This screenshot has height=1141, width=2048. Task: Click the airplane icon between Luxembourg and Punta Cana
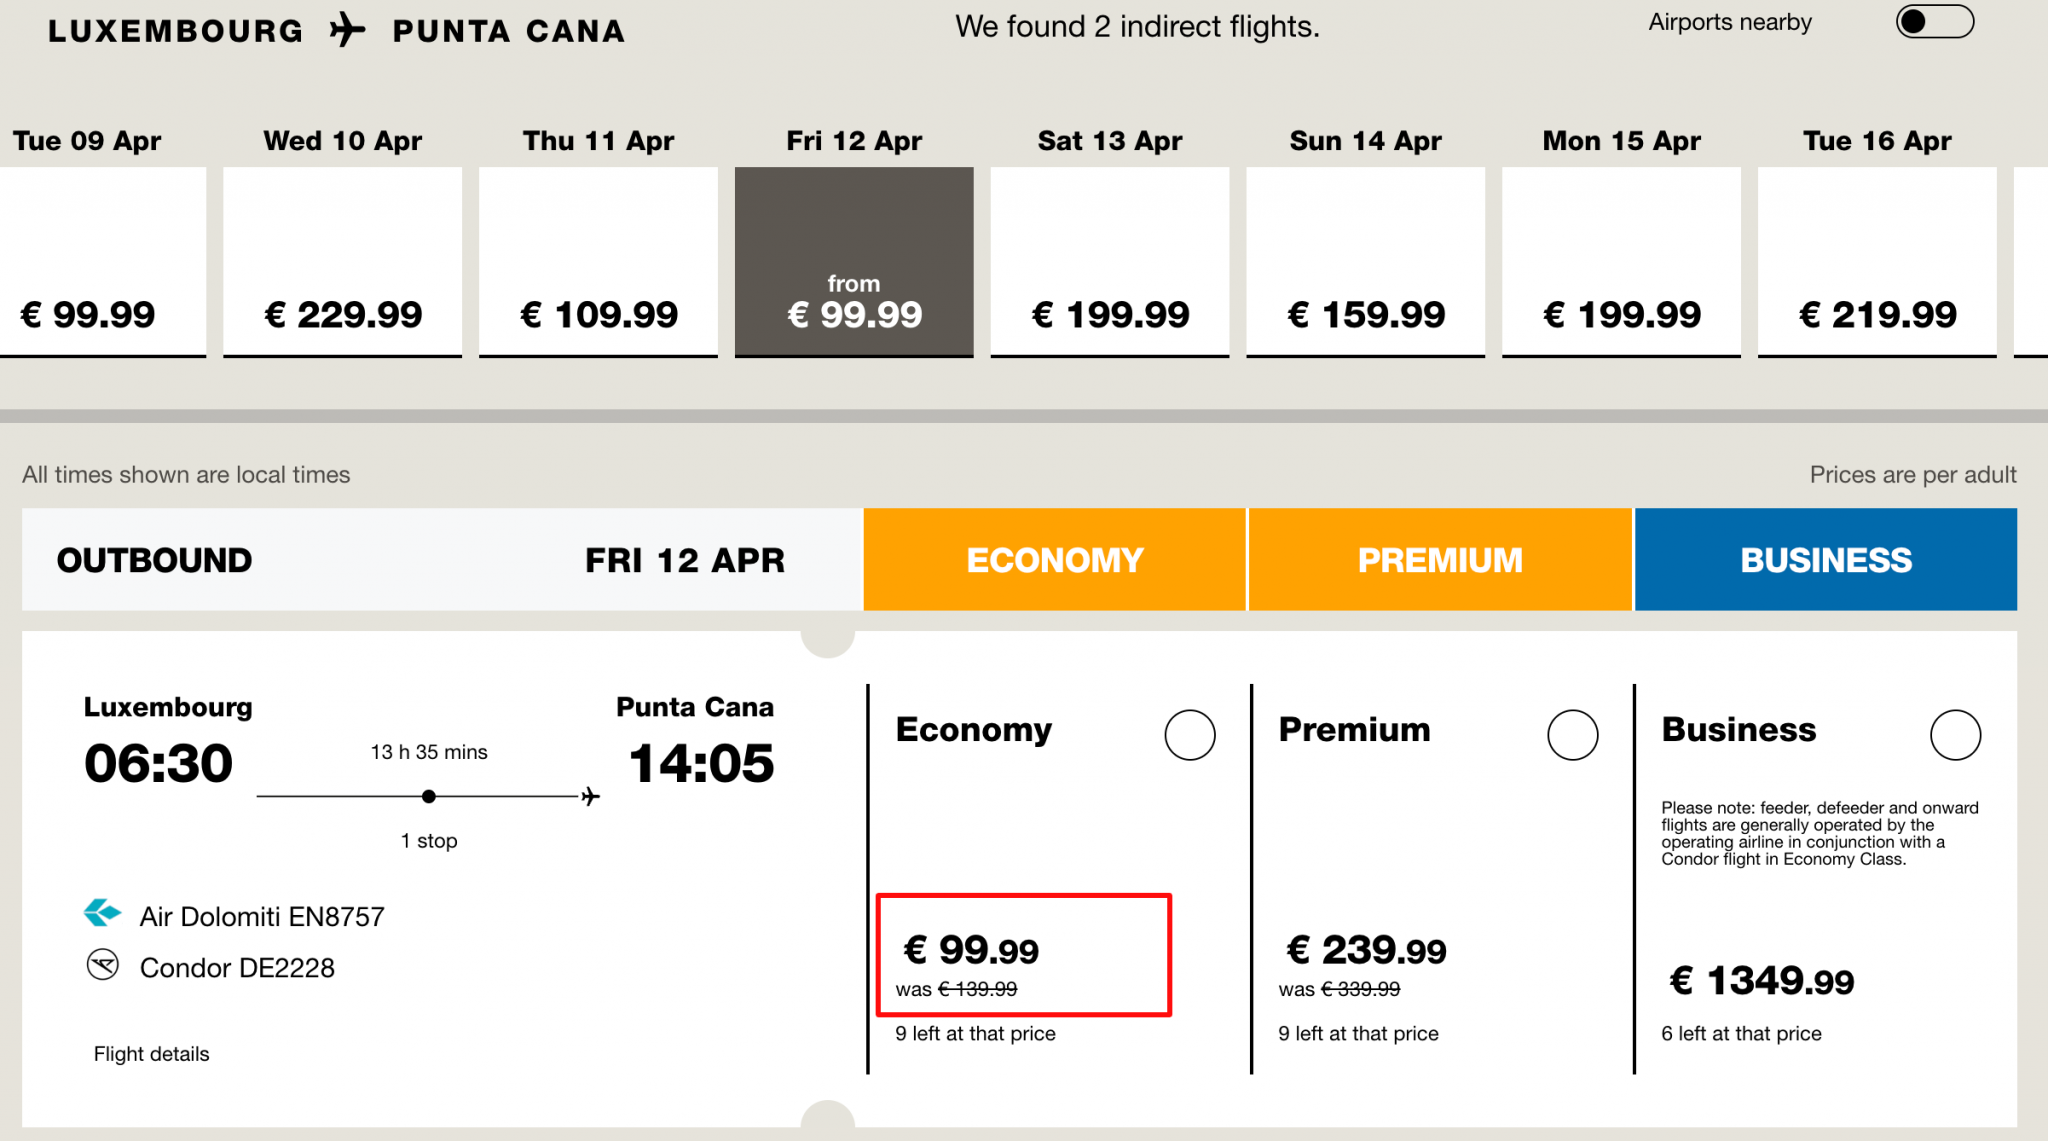tap(347, 30)
